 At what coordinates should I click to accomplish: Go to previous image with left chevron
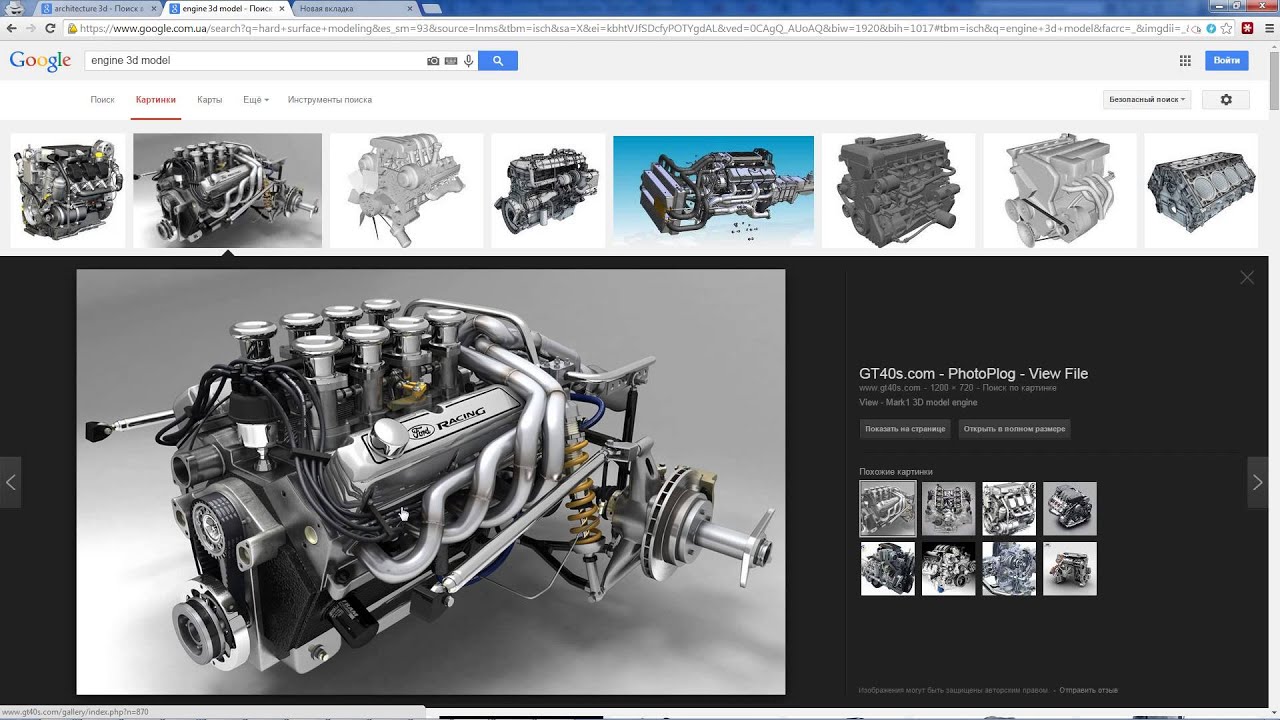(11, 482)
